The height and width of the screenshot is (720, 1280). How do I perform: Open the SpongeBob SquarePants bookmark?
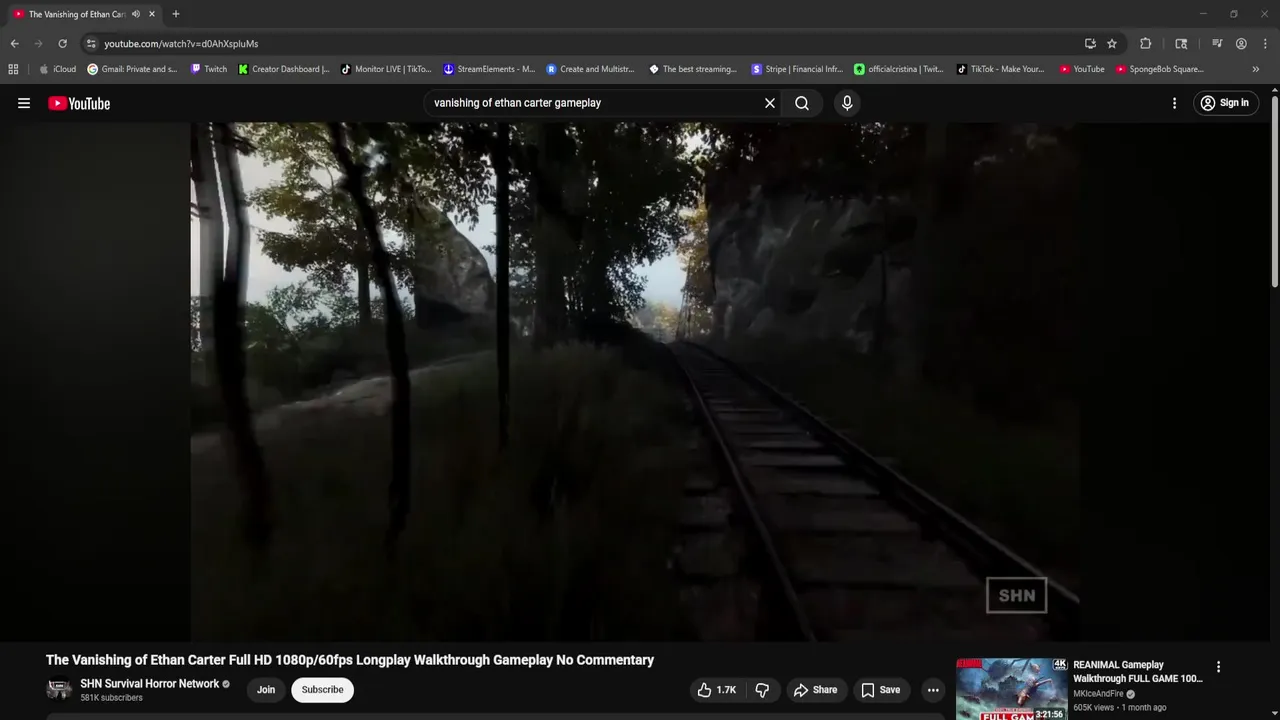pos(1160,69)
